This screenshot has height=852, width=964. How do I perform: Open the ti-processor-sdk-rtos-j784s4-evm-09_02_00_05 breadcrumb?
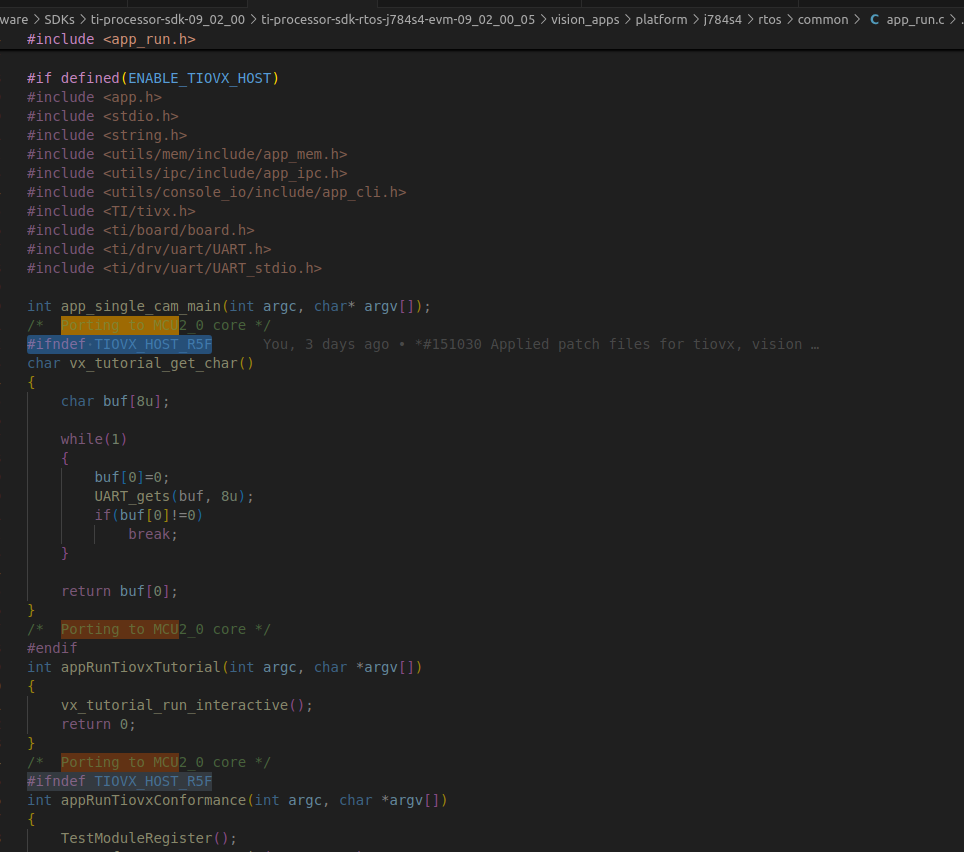click(398, 20)
